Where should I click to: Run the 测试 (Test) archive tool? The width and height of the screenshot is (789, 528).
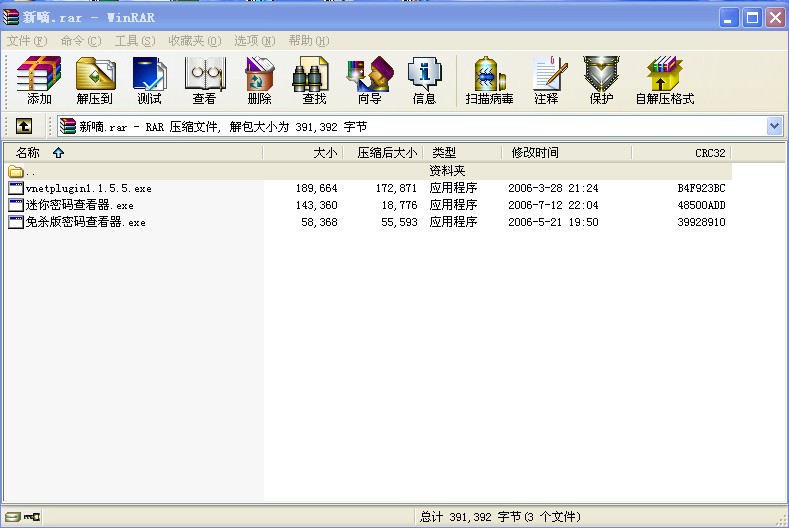(x=149, y=80)
